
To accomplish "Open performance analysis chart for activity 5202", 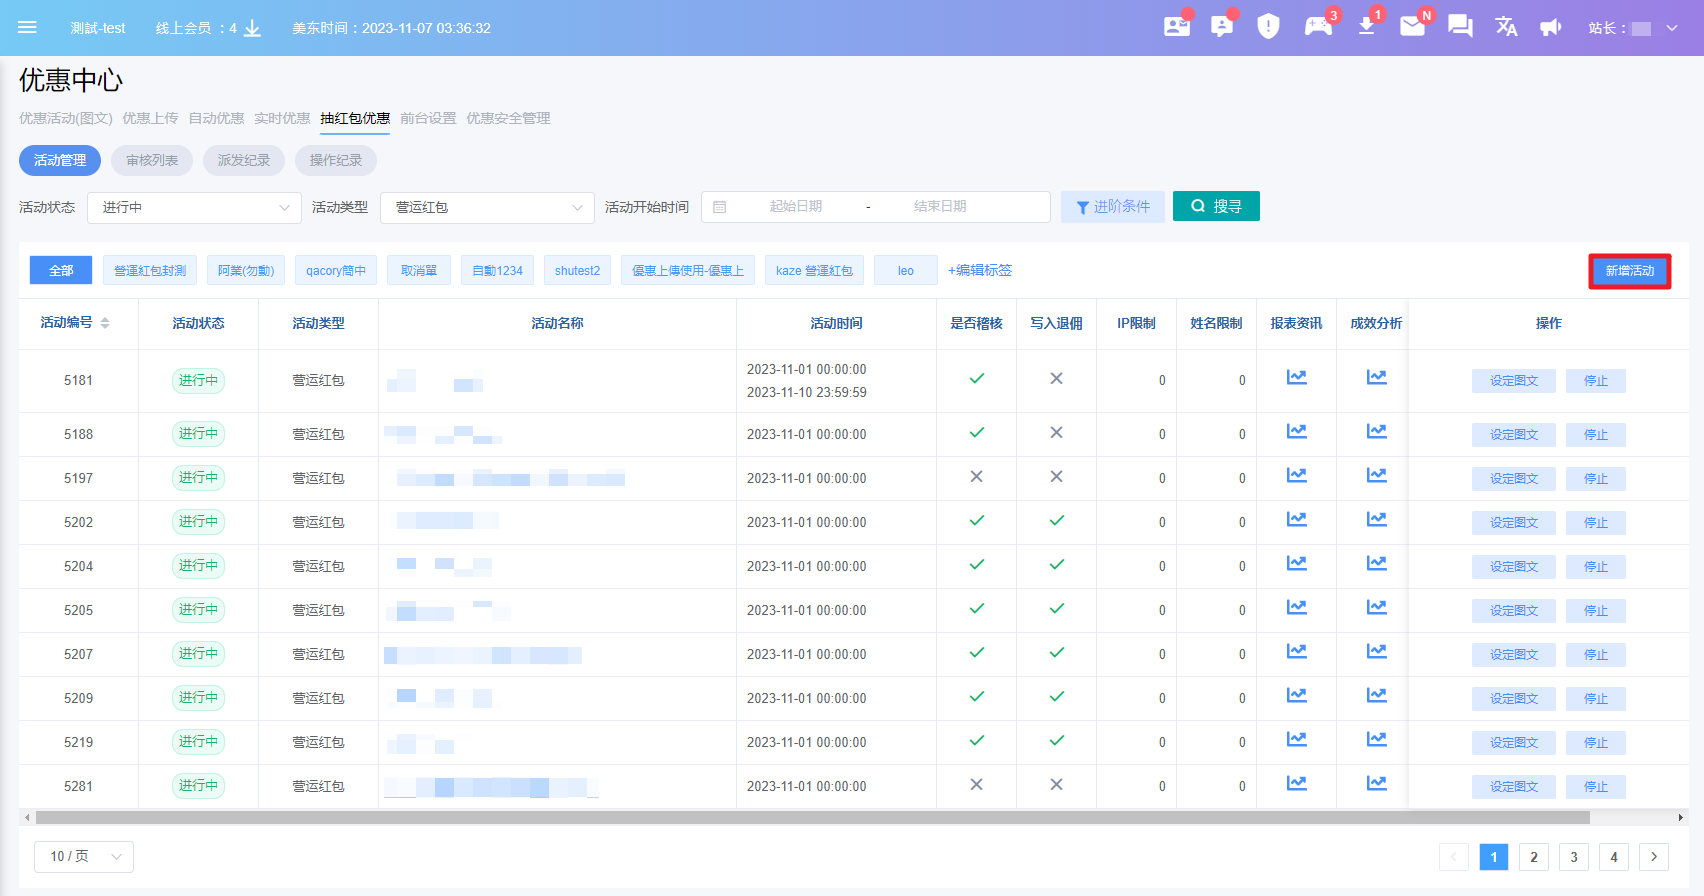I will (x=1376, y=520).
